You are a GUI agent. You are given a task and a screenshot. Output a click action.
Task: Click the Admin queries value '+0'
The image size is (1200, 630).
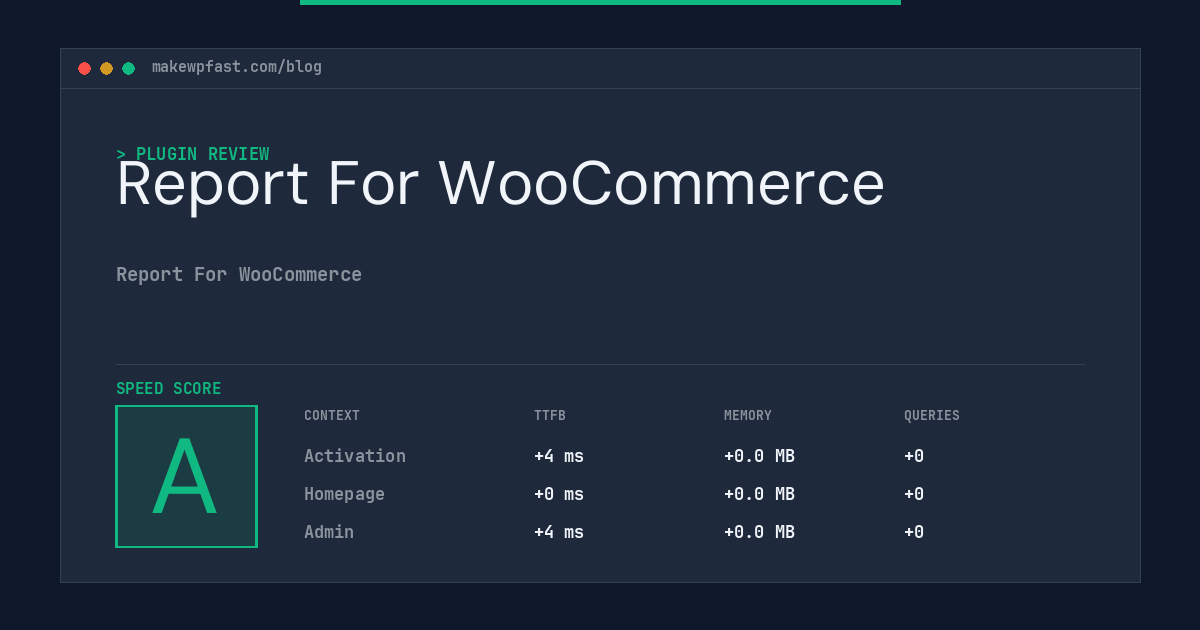coord(914,532)
